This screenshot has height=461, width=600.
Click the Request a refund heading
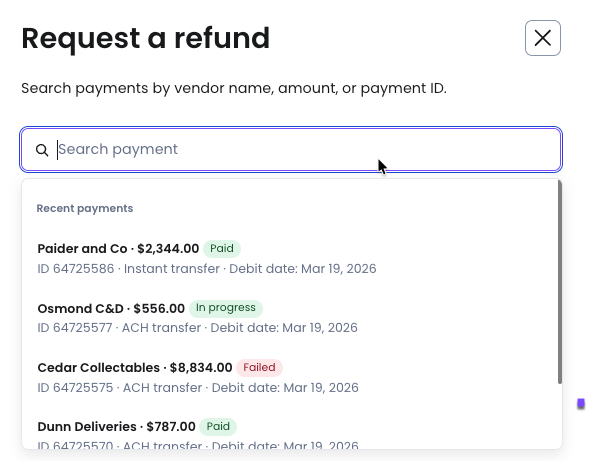(x=146, y=38)
